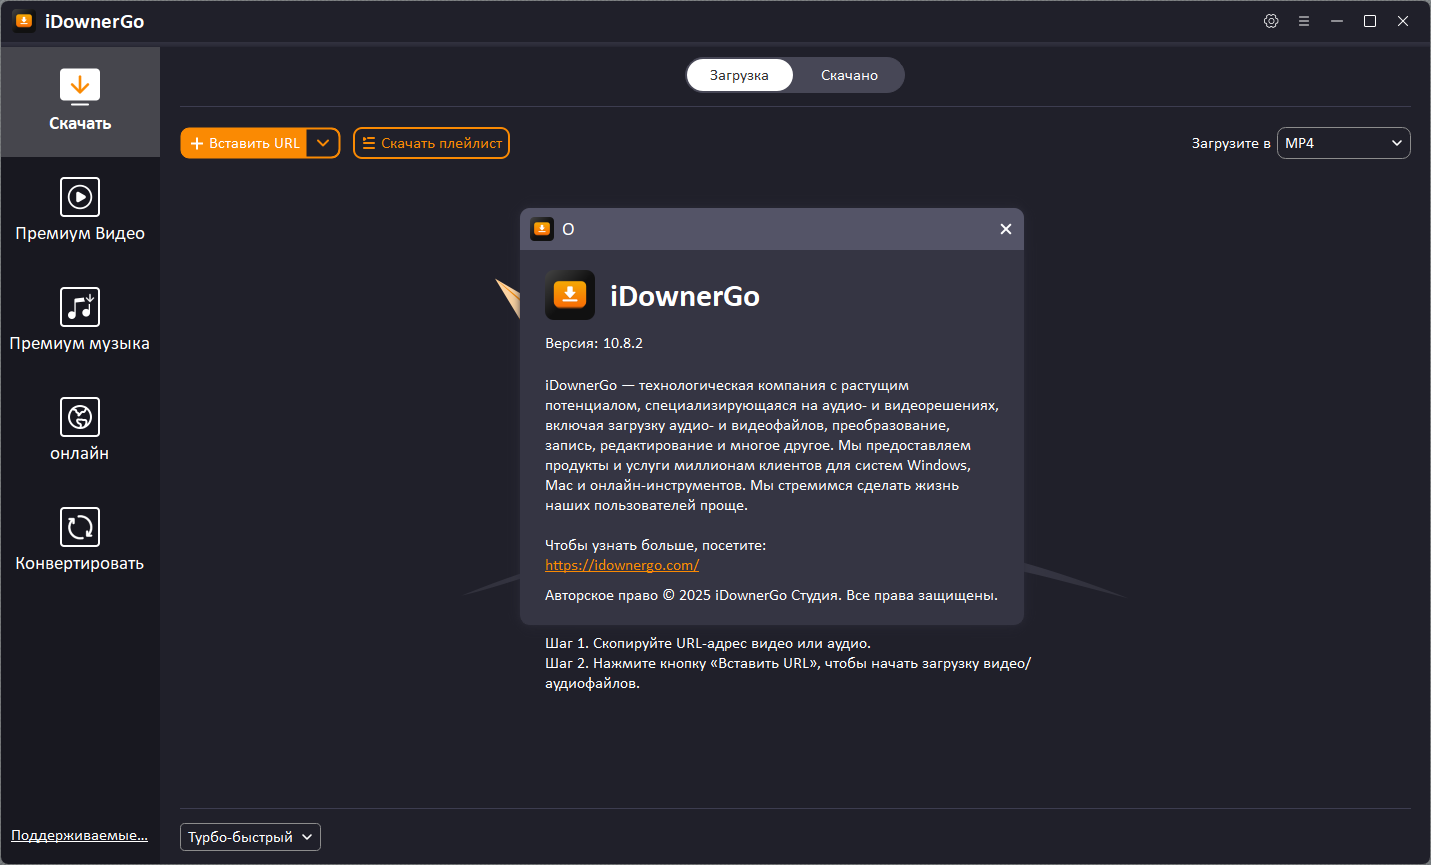Click iDownerGo logo in About dialog
The height and width of the screenshot is (865, 1431).
point(570,295)
